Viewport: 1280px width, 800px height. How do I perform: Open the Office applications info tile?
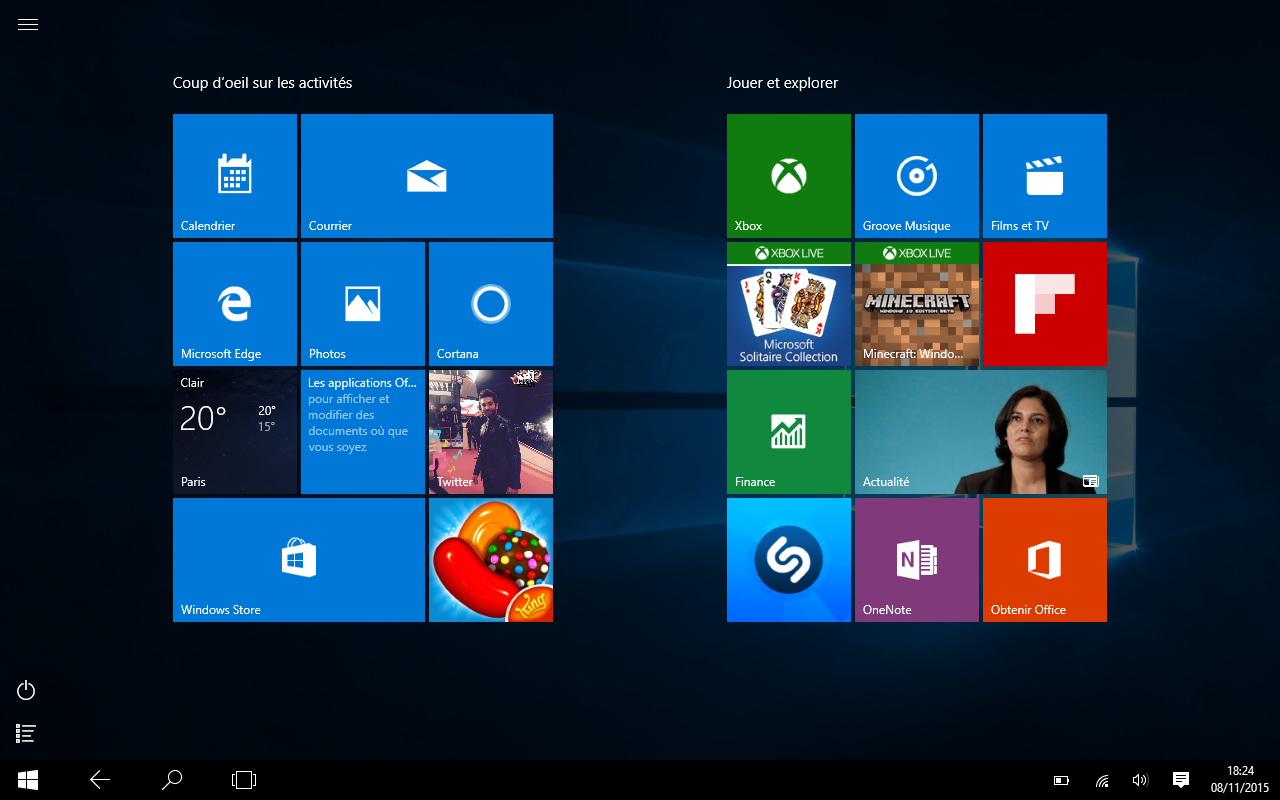[363, 432]
